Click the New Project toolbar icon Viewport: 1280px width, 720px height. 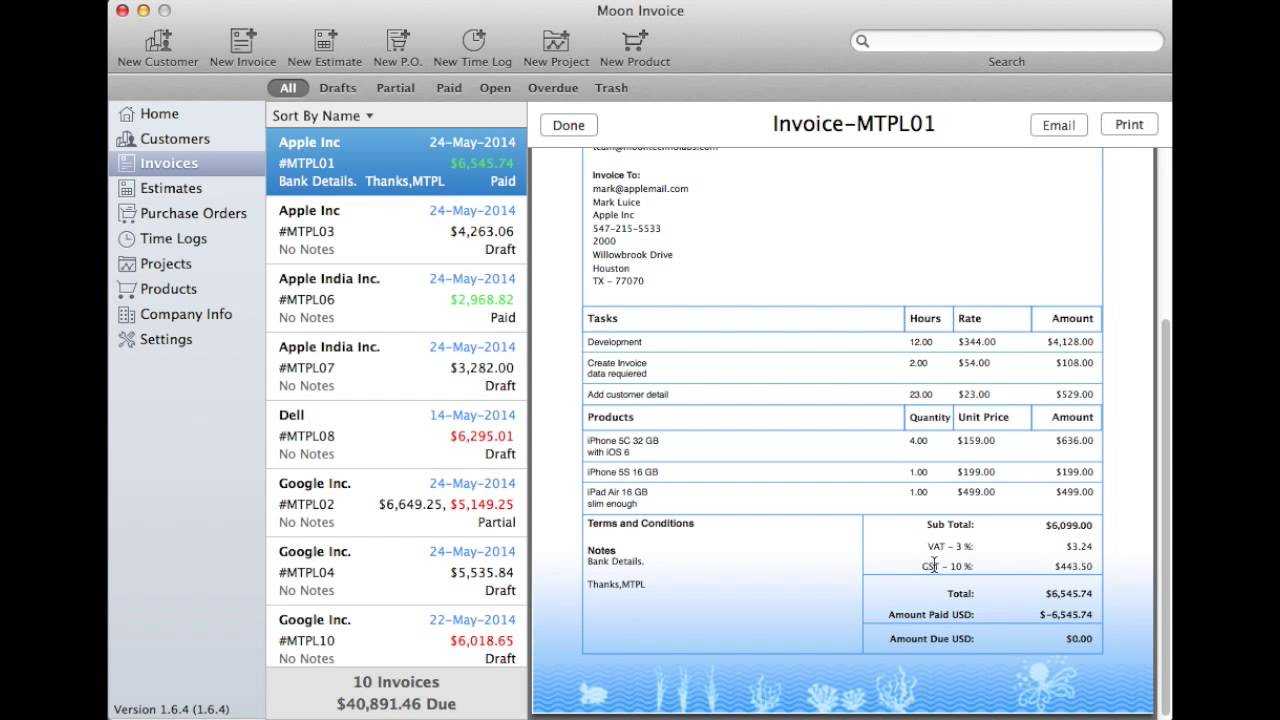[x=555, y=41]
